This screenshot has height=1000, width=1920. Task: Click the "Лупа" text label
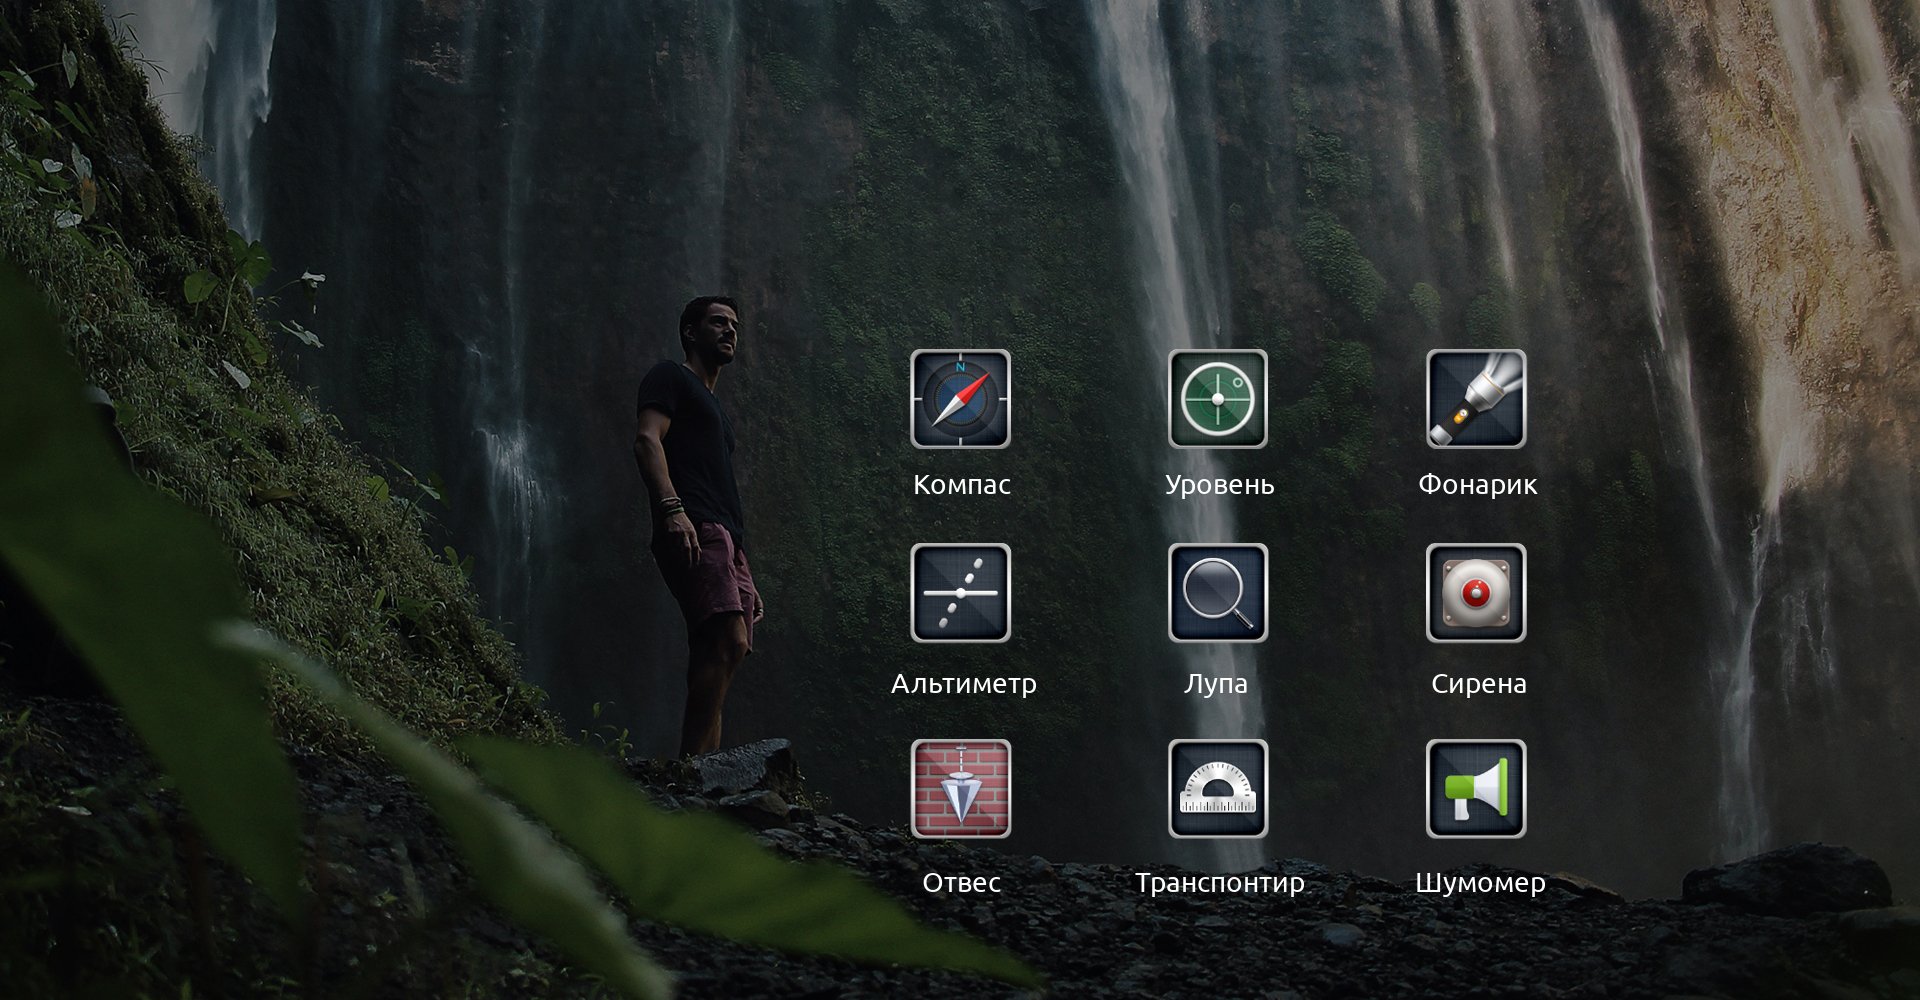[x=1216, y=684]
